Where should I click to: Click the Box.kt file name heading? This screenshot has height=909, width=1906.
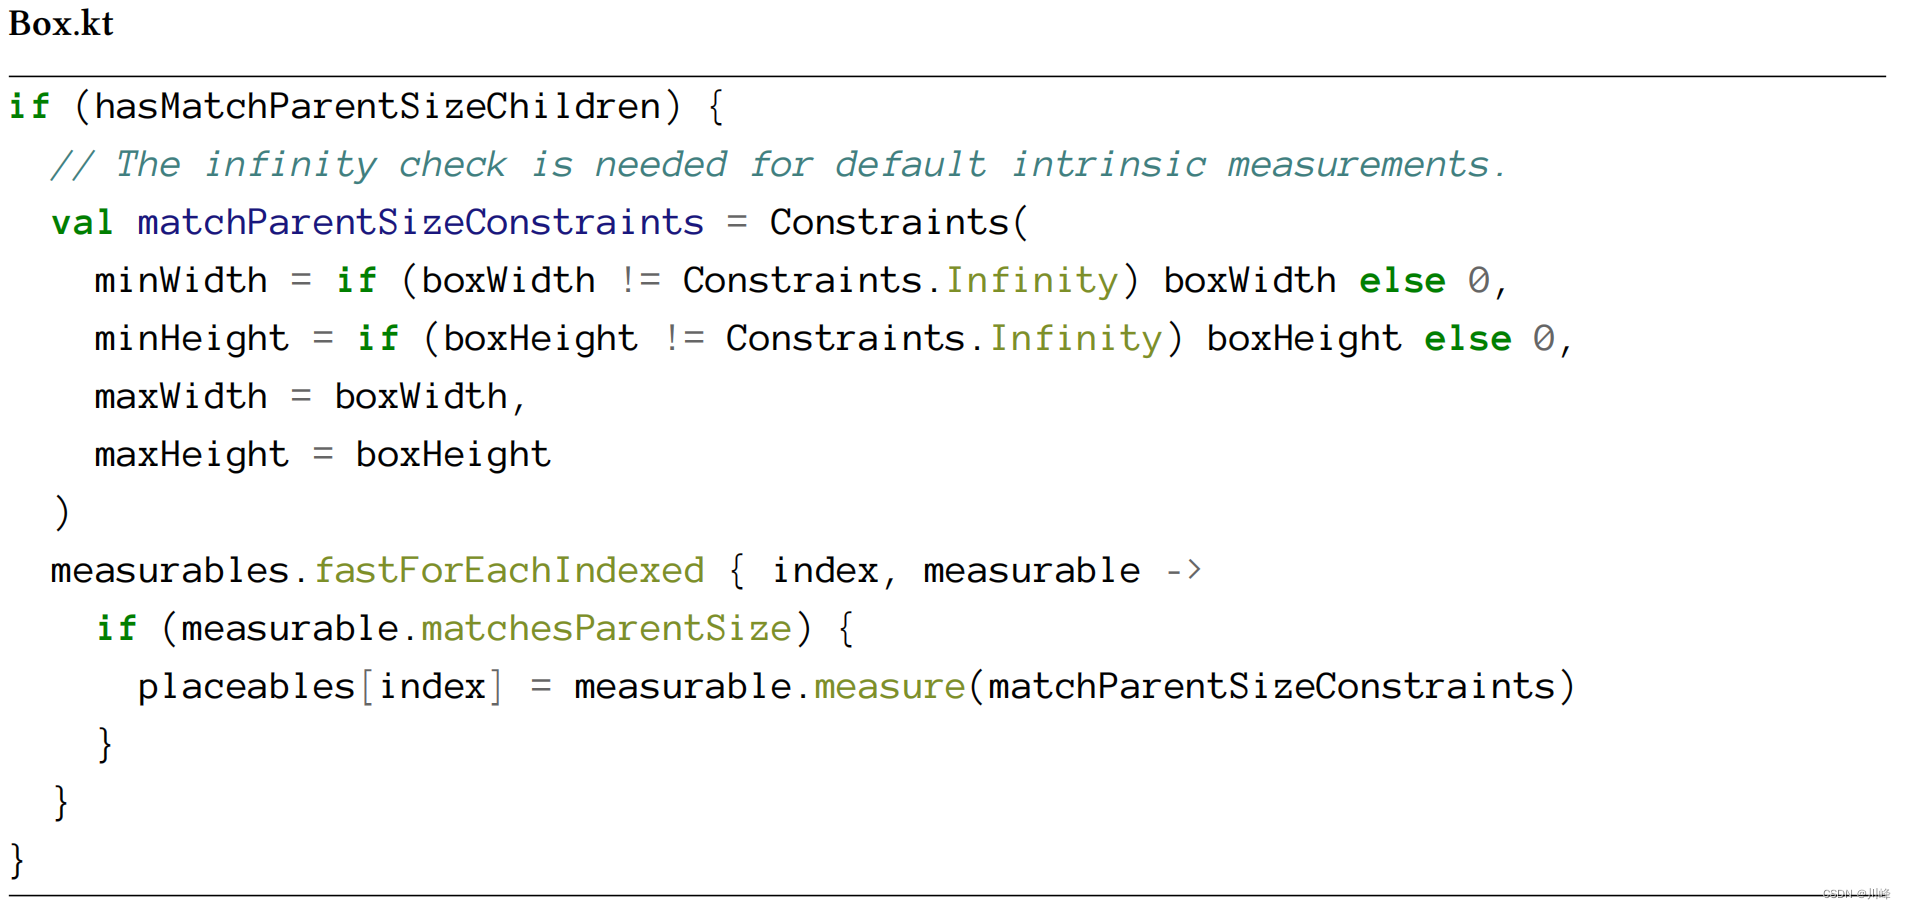pos(61,24)
